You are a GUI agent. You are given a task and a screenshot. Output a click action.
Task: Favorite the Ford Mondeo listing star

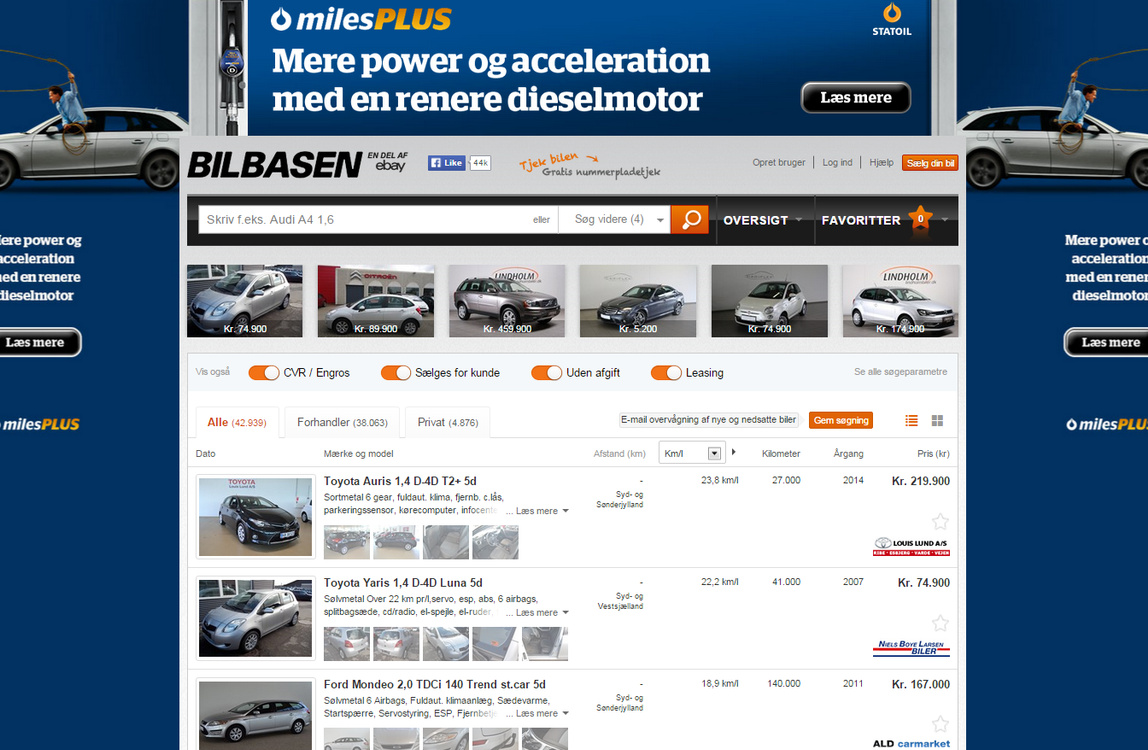pos(940,724)
